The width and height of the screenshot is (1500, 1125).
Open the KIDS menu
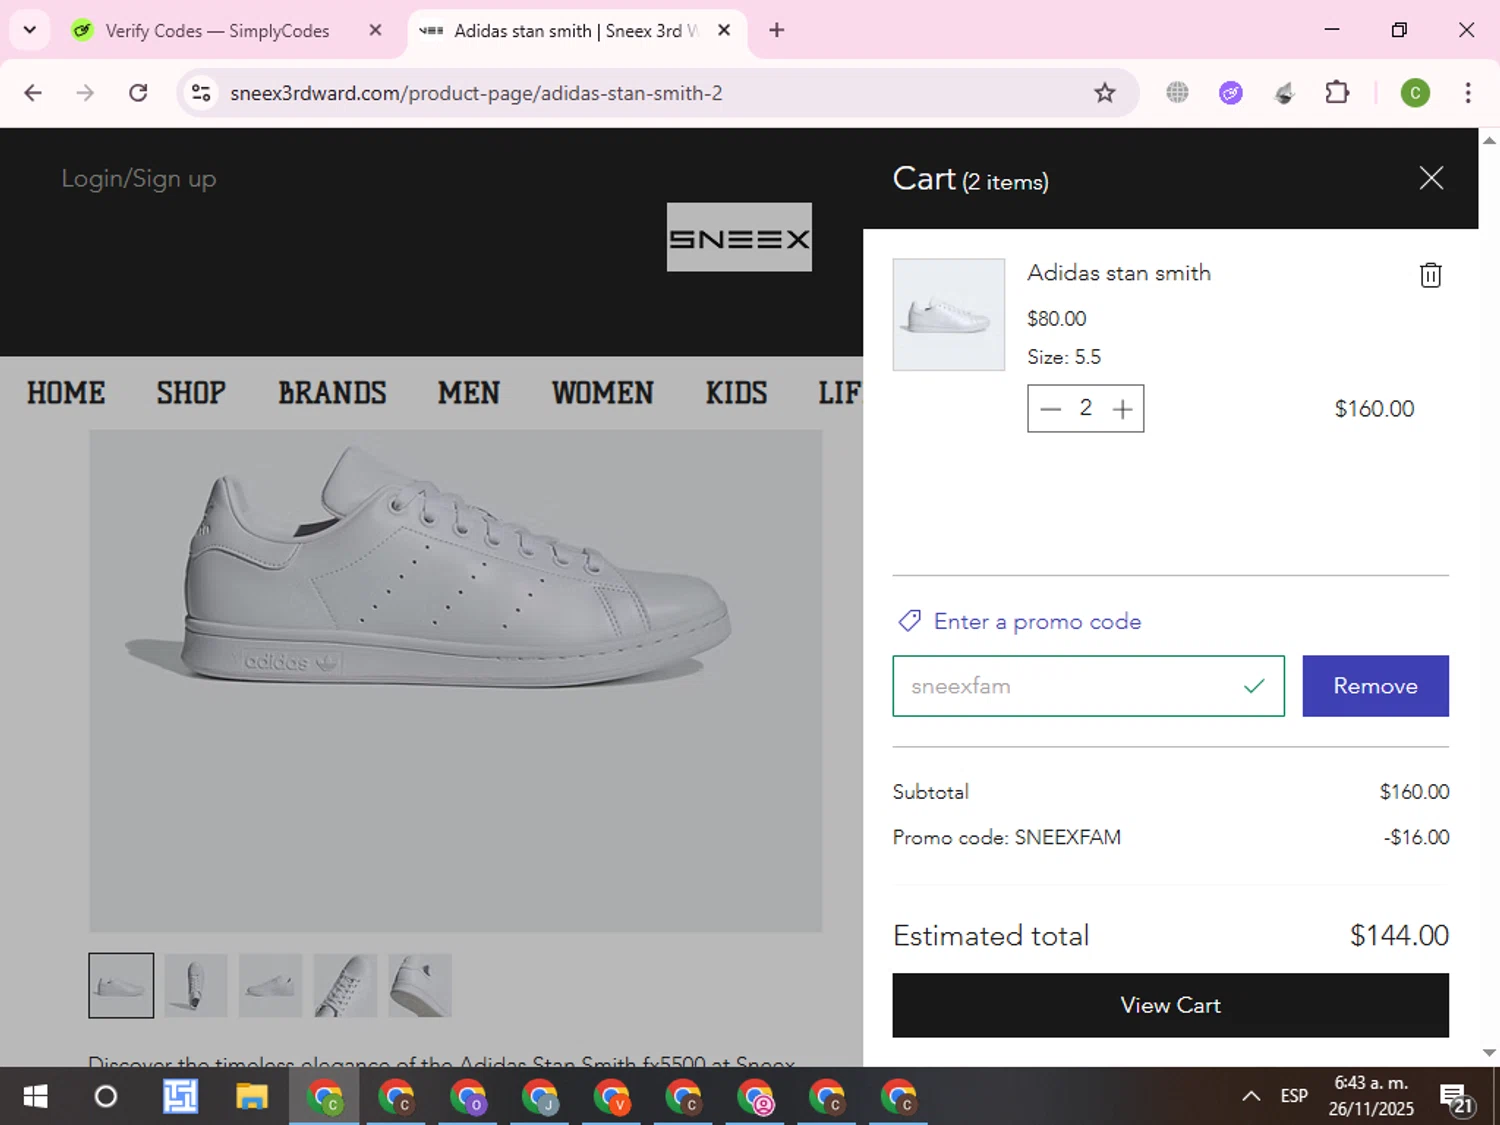click(736, 393)
